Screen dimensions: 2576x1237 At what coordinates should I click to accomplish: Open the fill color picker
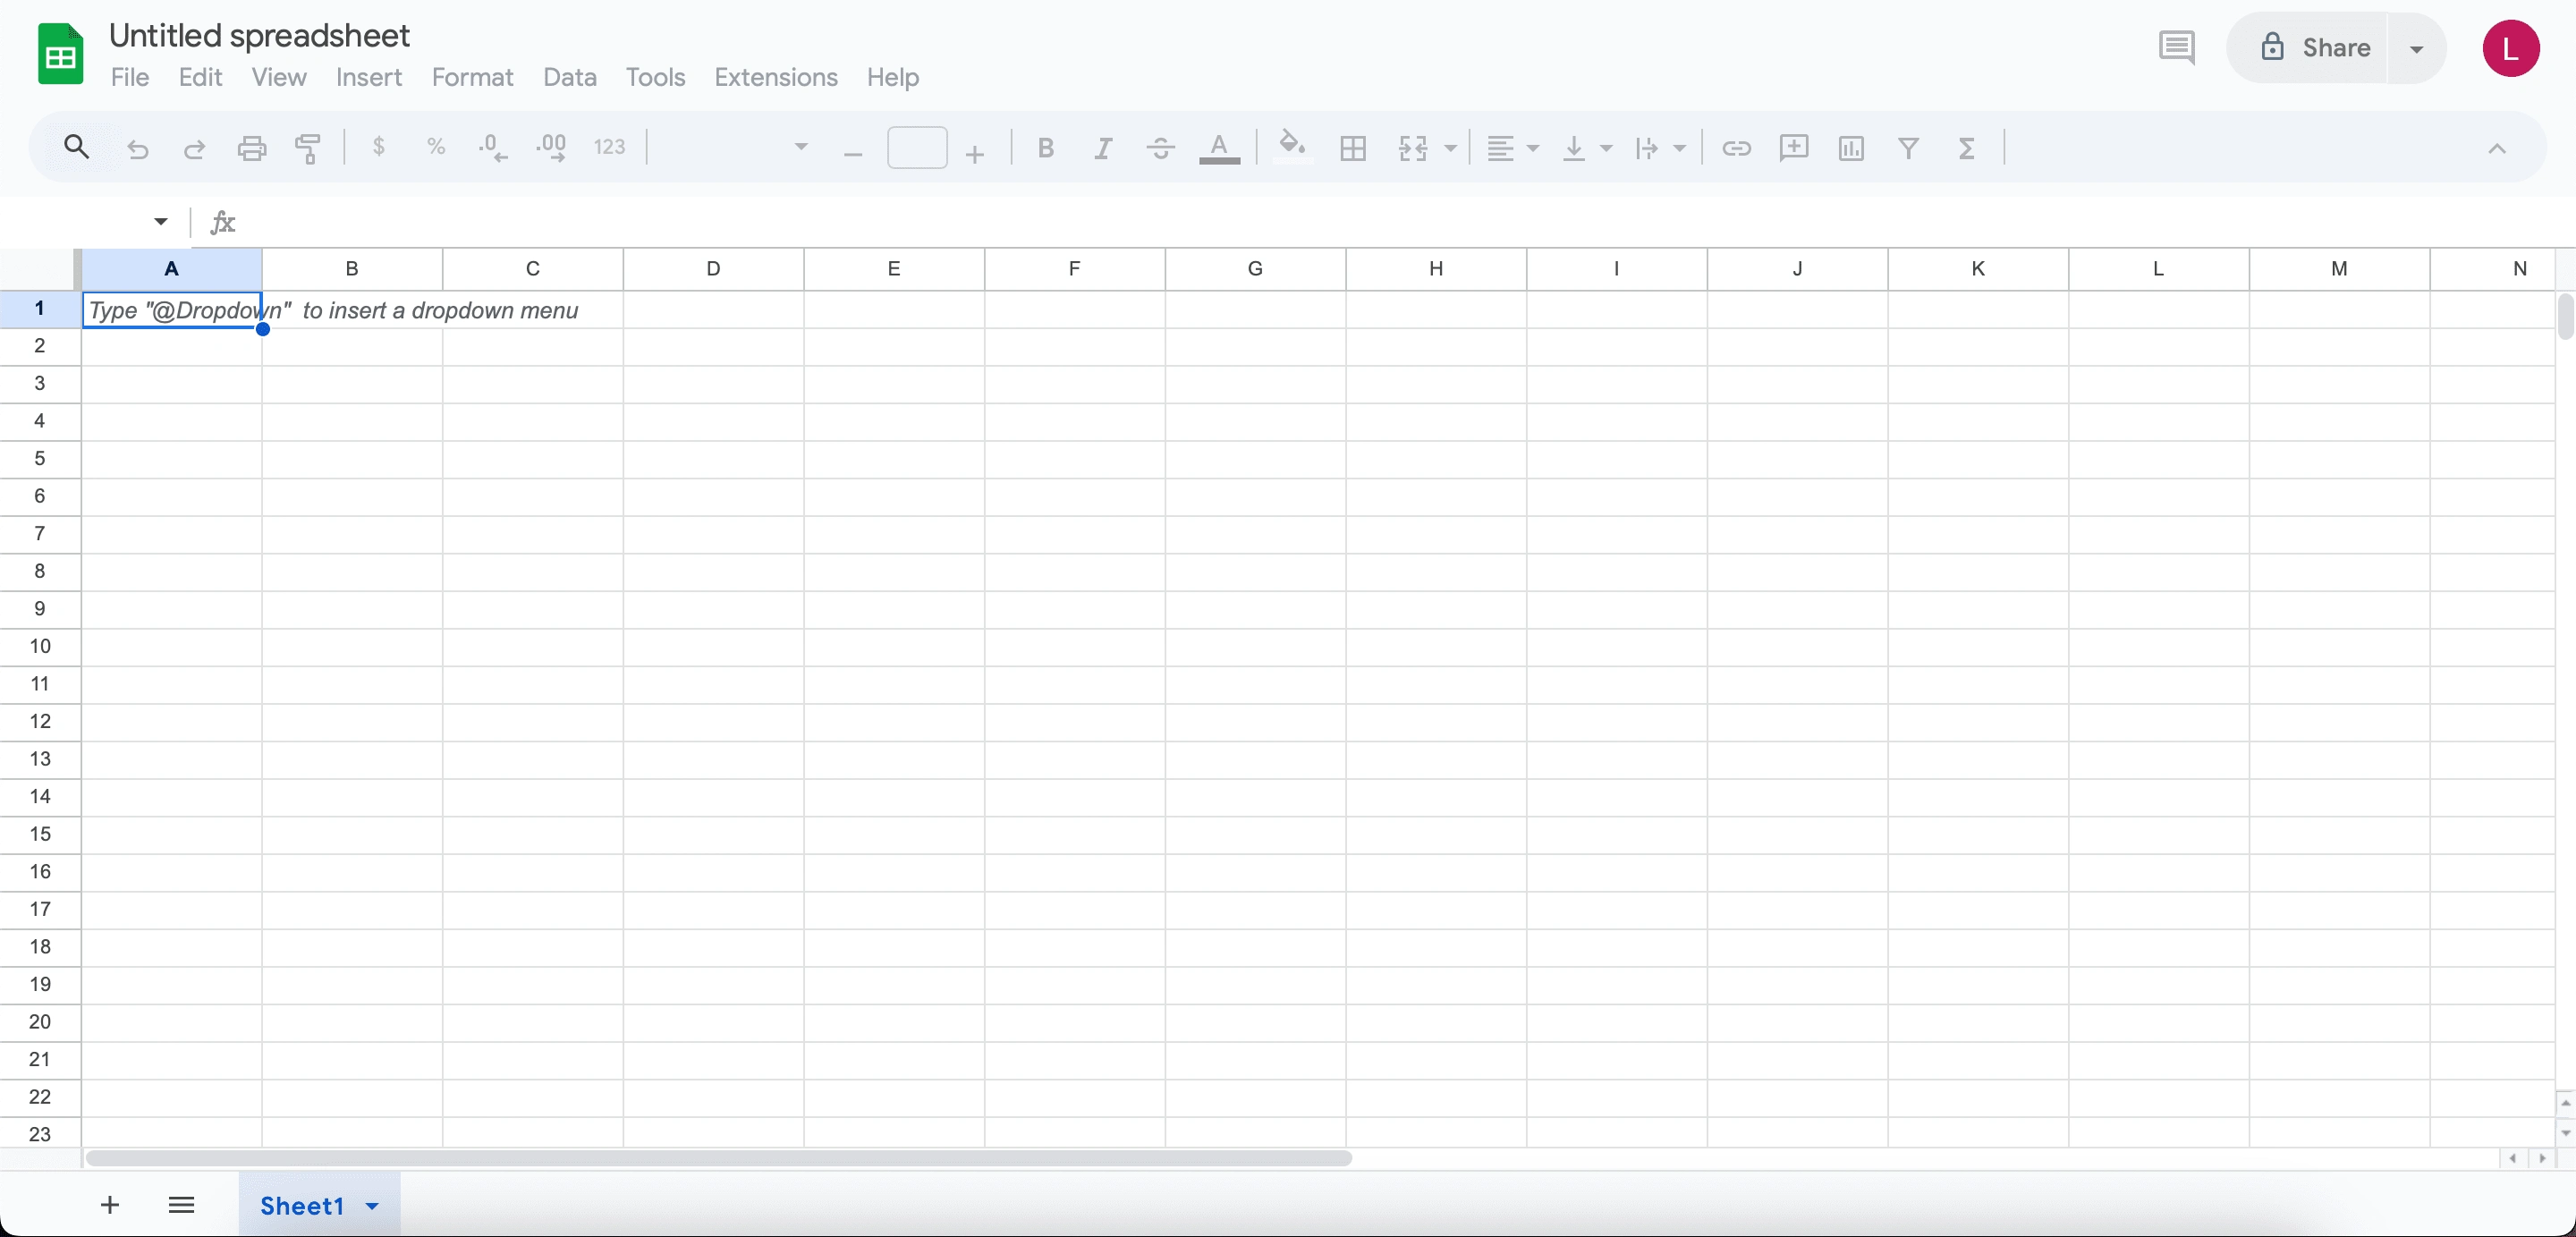[1292, 146]
